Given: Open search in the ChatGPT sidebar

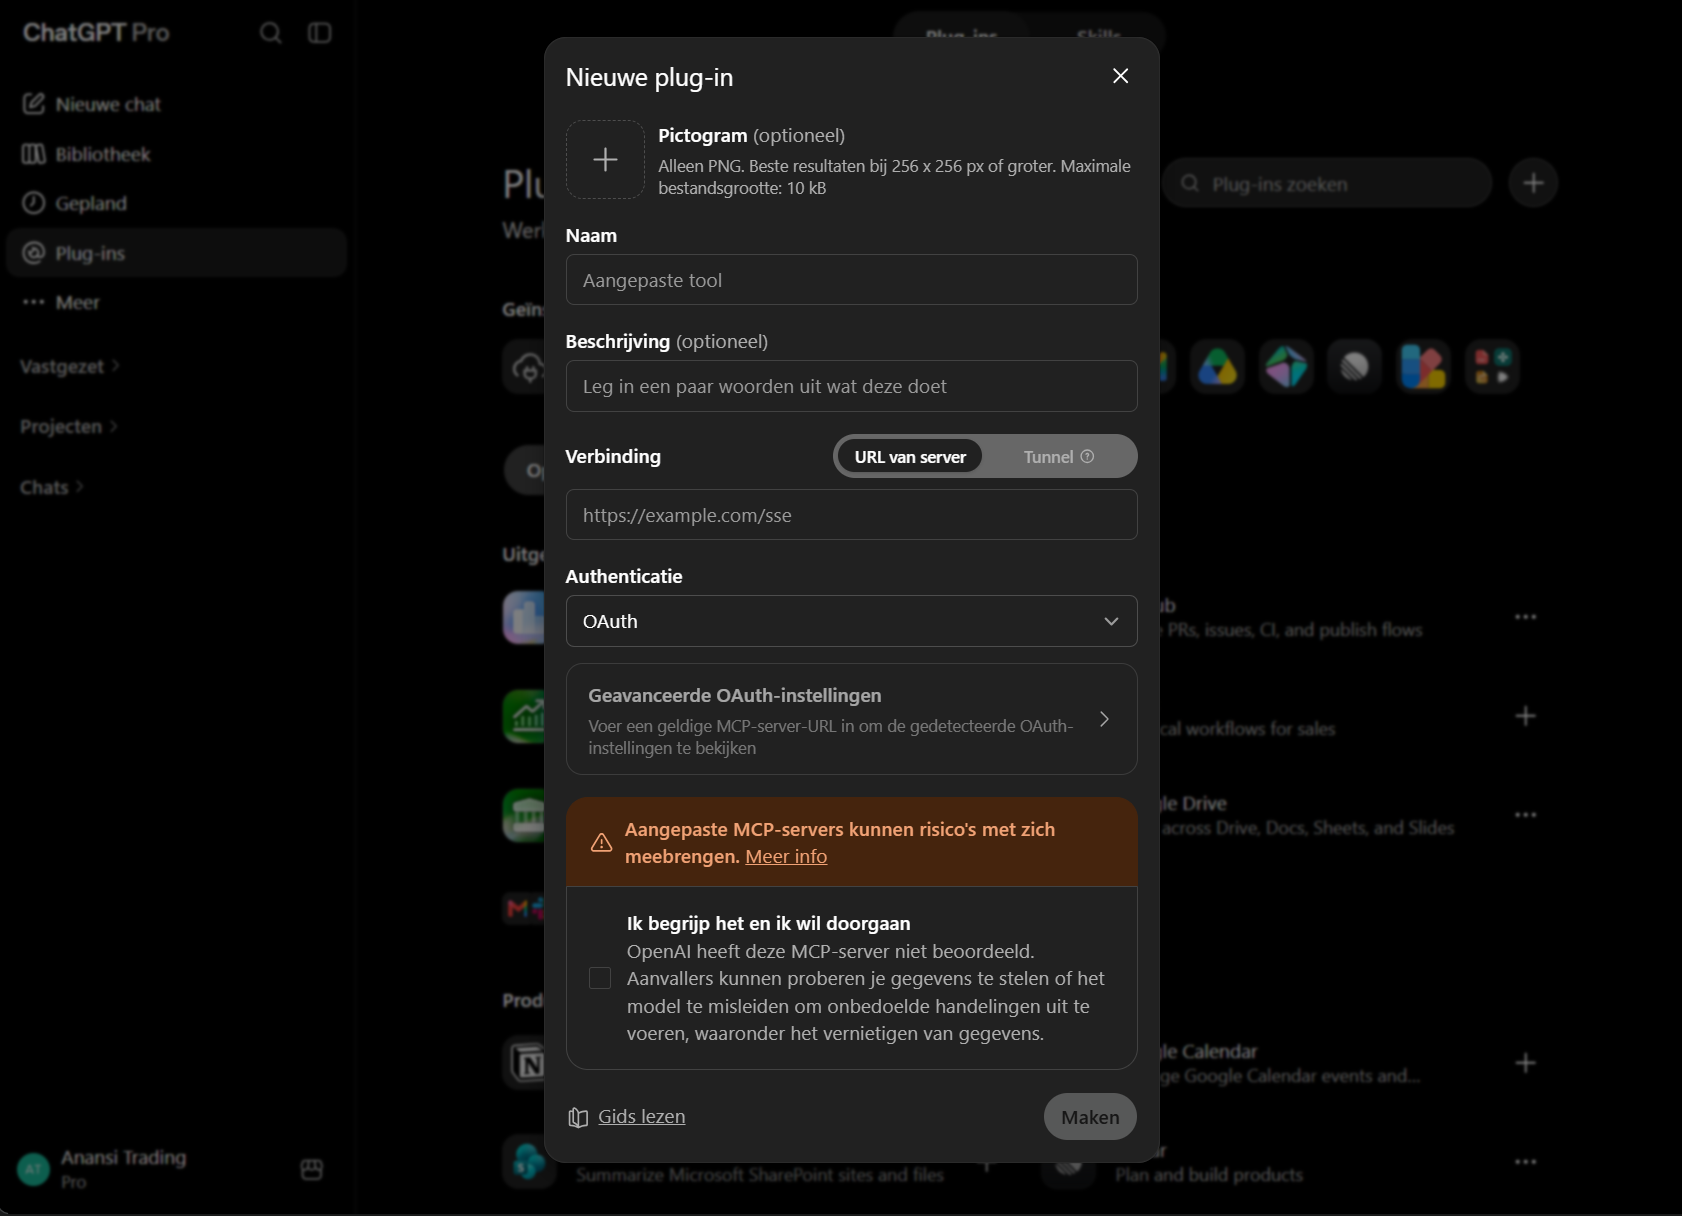Looking at the screenshot, I should (270, 33).
